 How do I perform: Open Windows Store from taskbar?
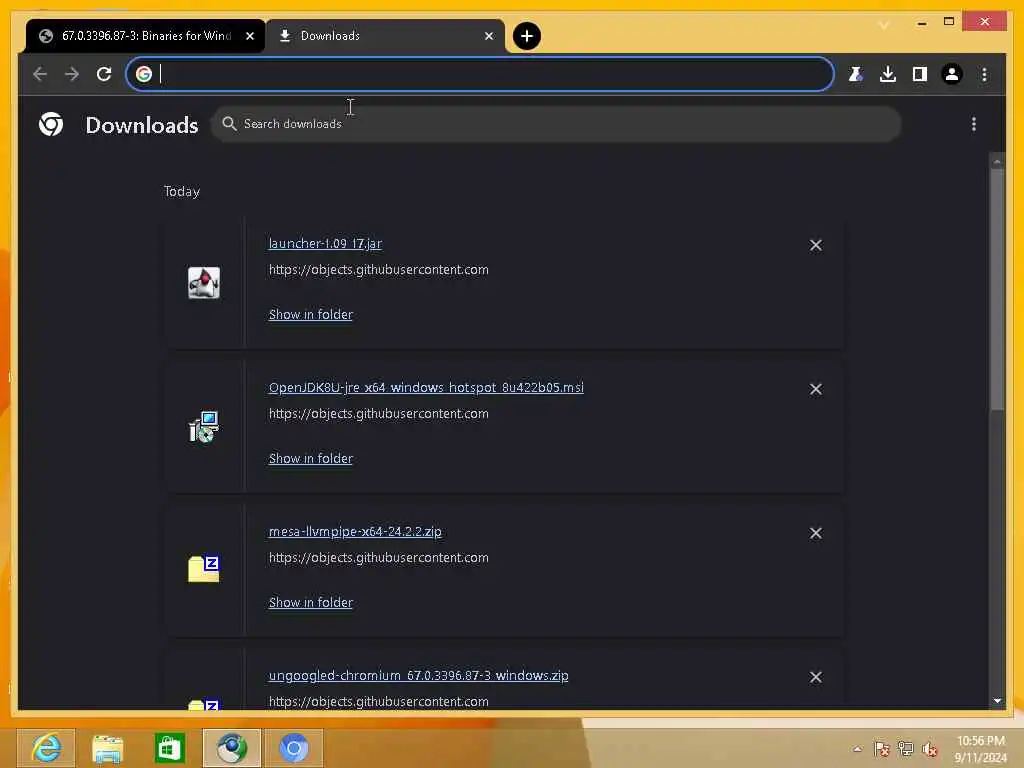click(170, 748)
